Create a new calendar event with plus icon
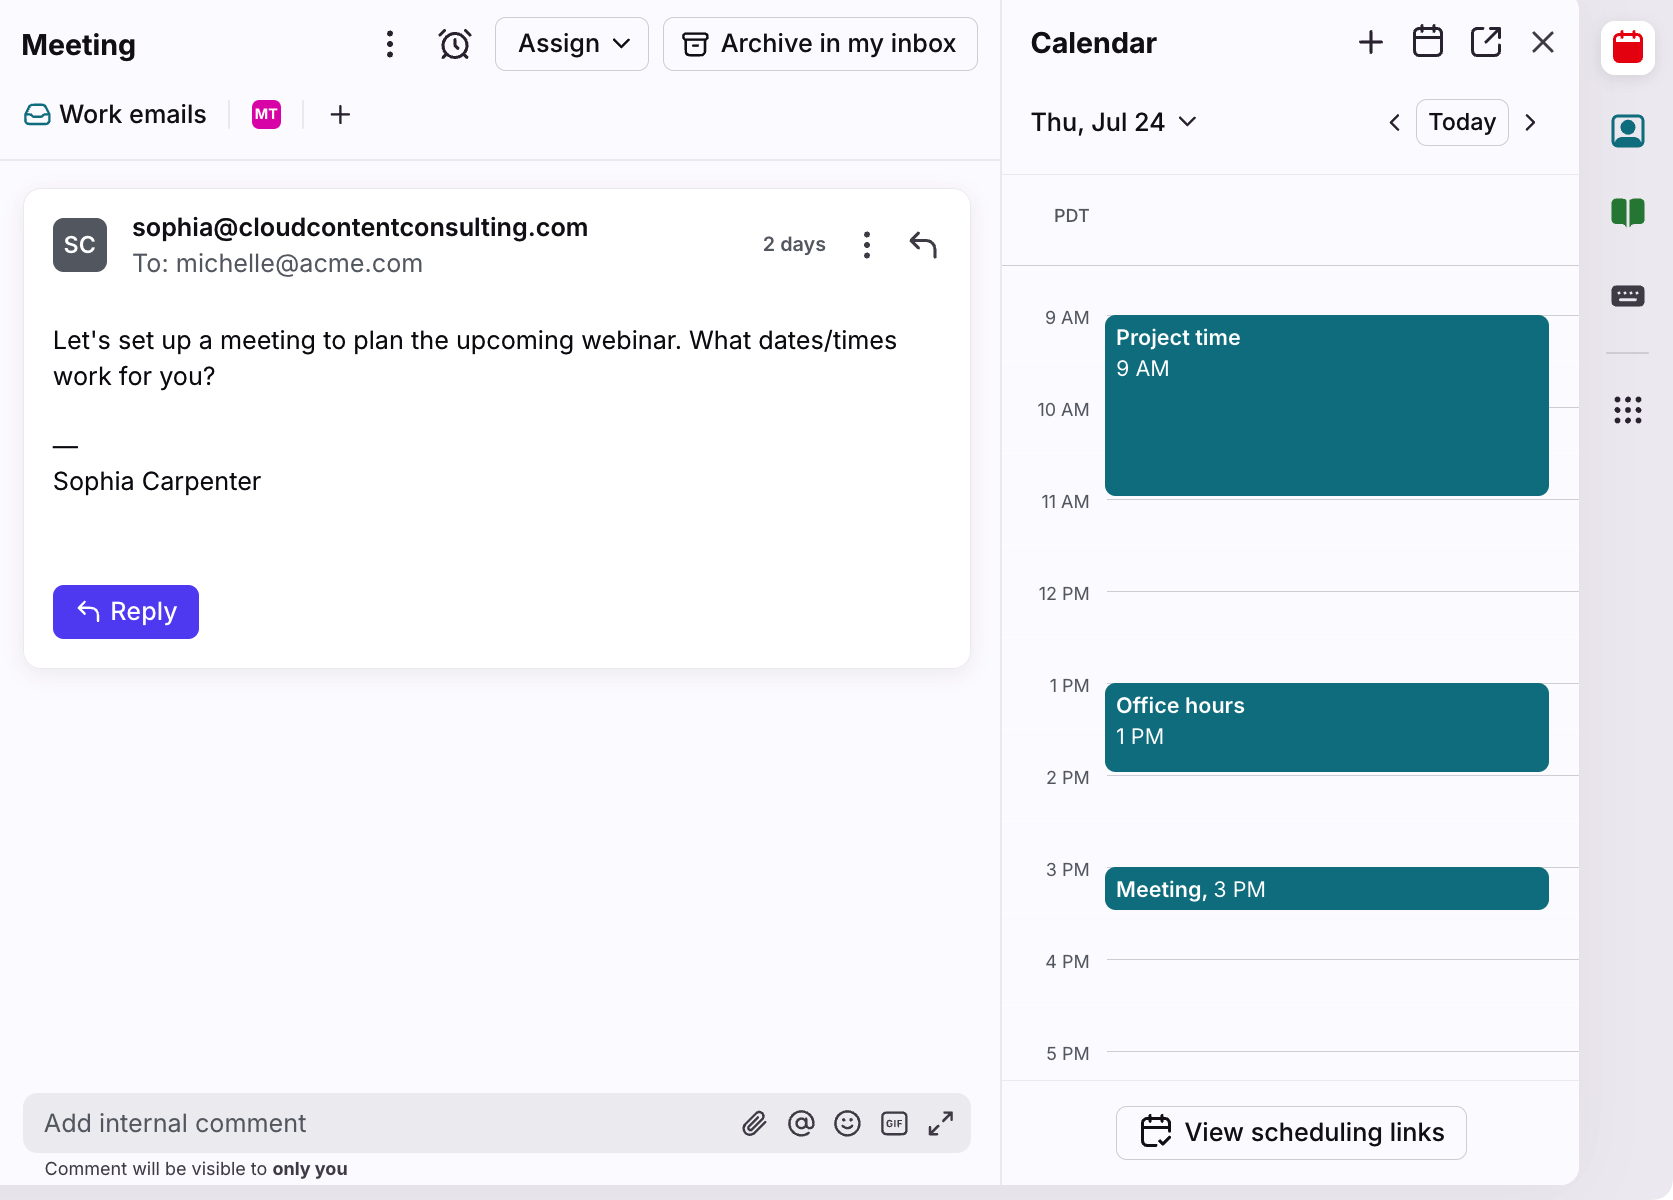Viewport: 1673px width, 1200px height. point(1371,42)
